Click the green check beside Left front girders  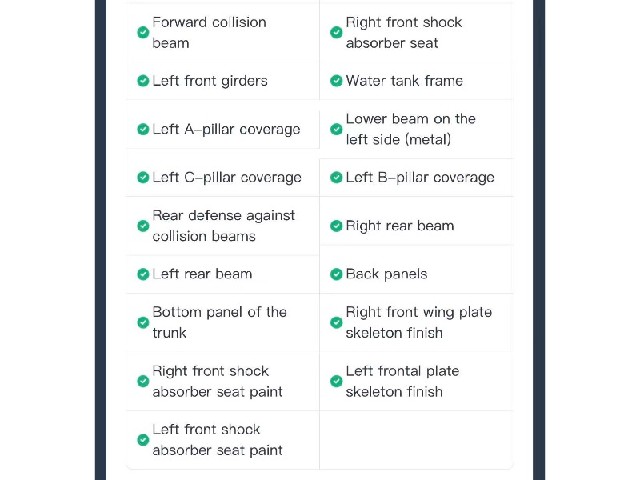pyautogui.click(x=143, y=81)
